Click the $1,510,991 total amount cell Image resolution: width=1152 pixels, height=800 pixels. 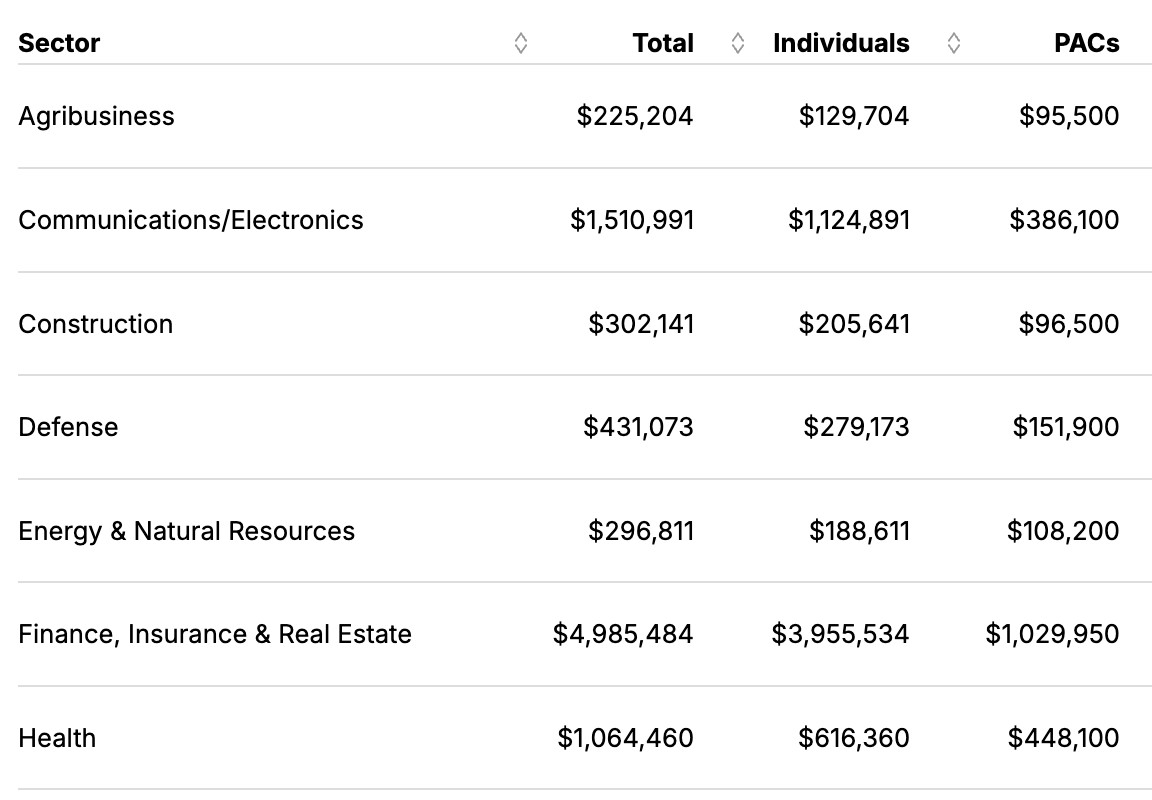point(632,220)
